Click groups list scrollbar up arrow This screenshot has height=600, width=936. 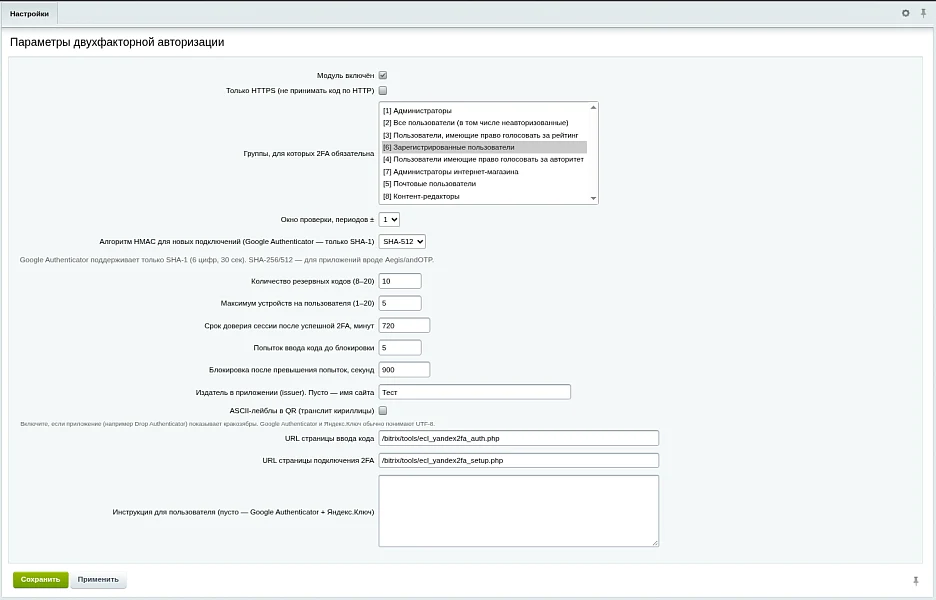593,107
